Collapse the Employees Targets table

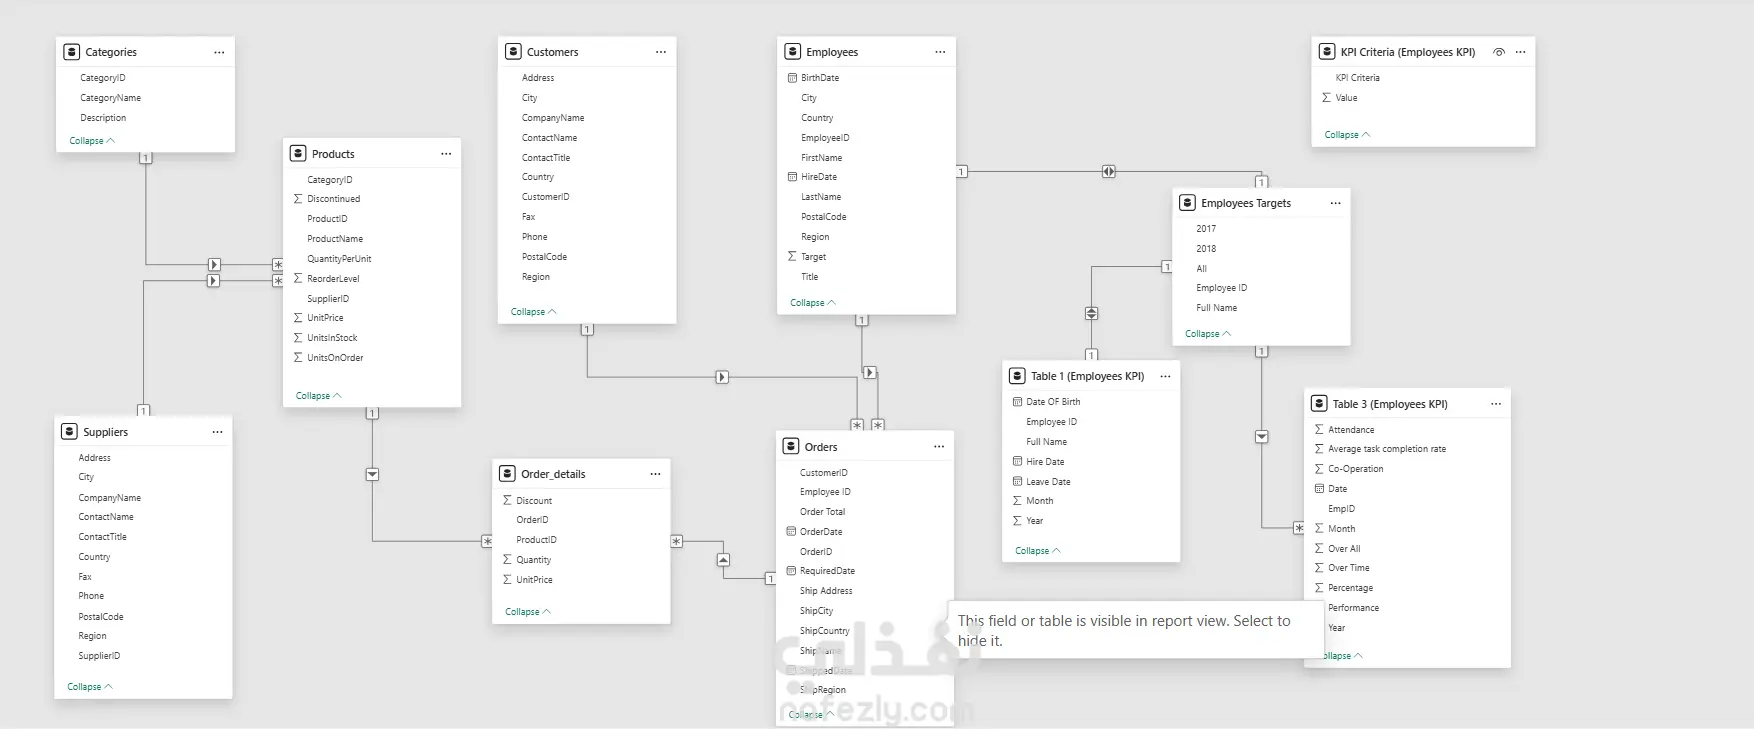click(x=1207, y=334)
